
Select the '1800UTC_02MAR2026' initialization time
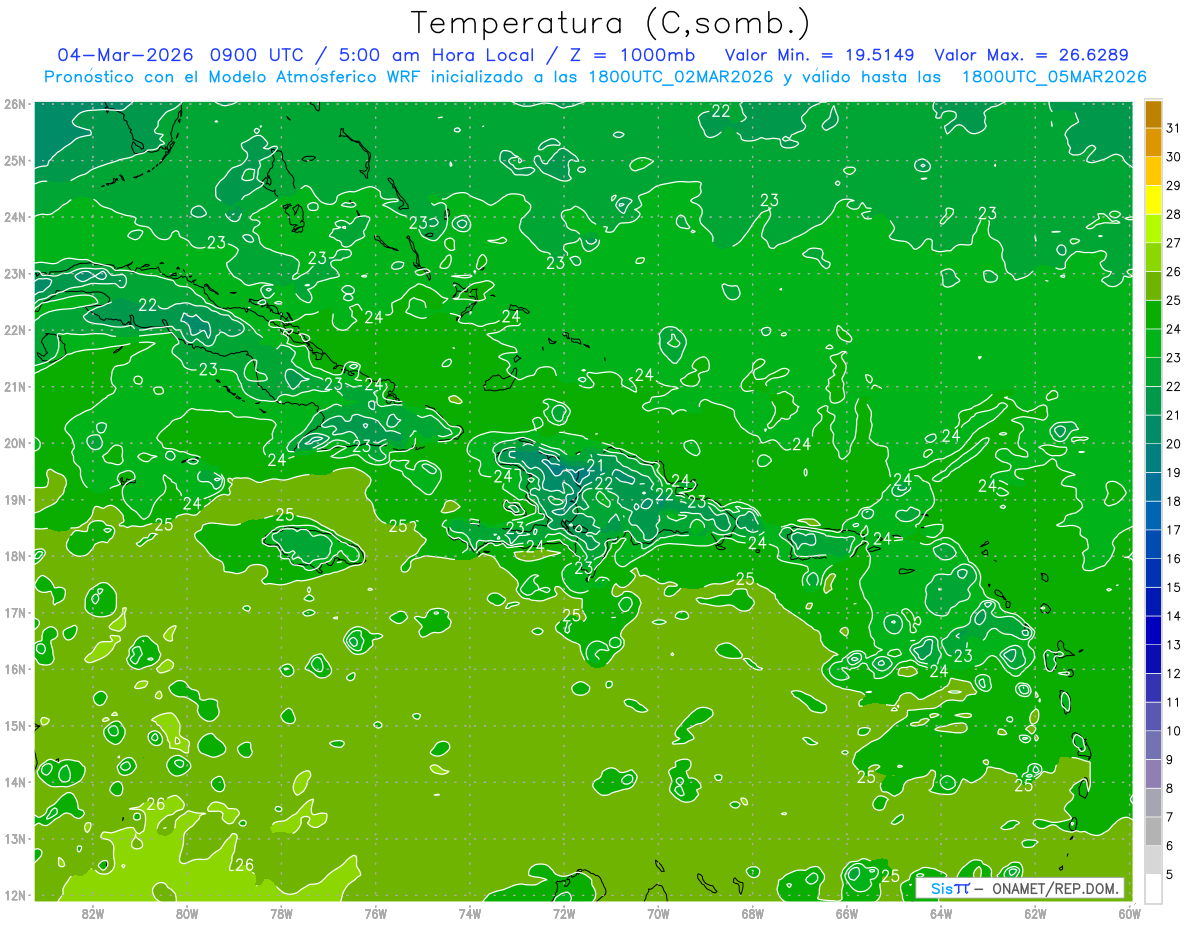tap(683, 77)
